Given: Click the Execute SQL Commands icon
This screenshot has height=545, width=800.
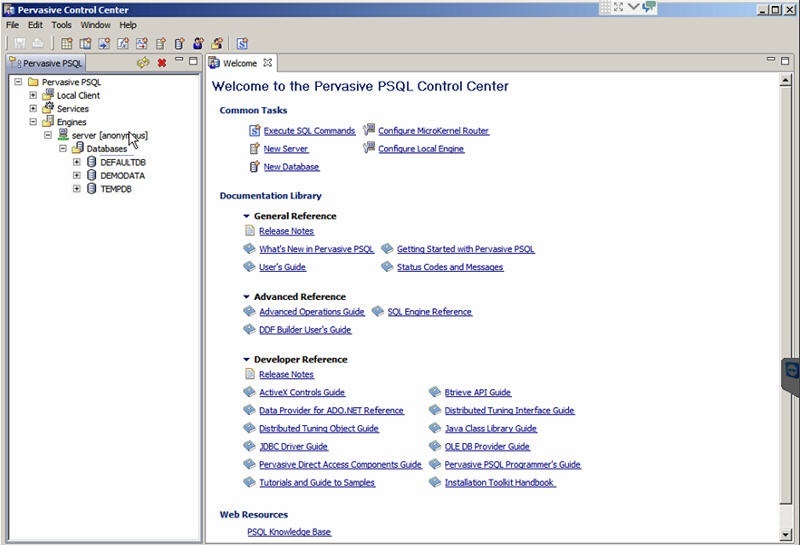Looking at the screenshot, I should point(255,131).
